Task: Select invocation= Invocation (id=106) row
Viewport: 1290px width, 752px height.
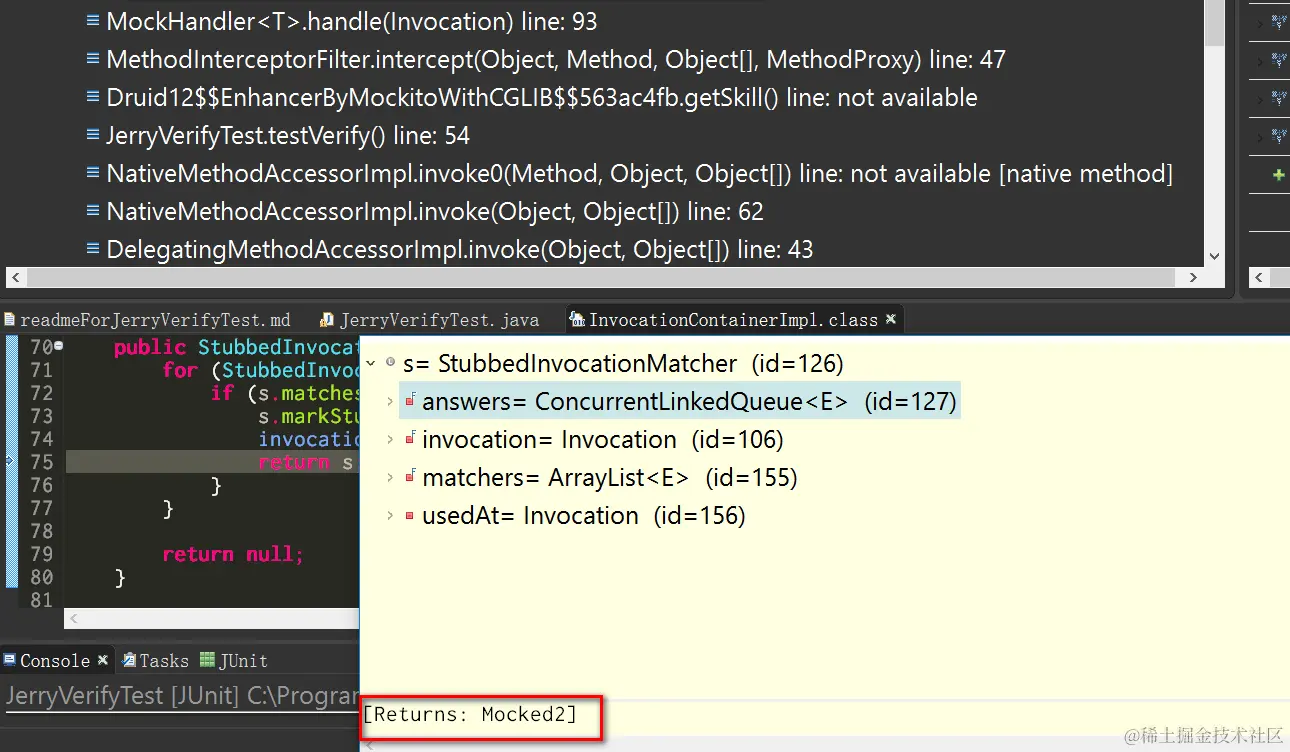Action: (x=603, y=440)
